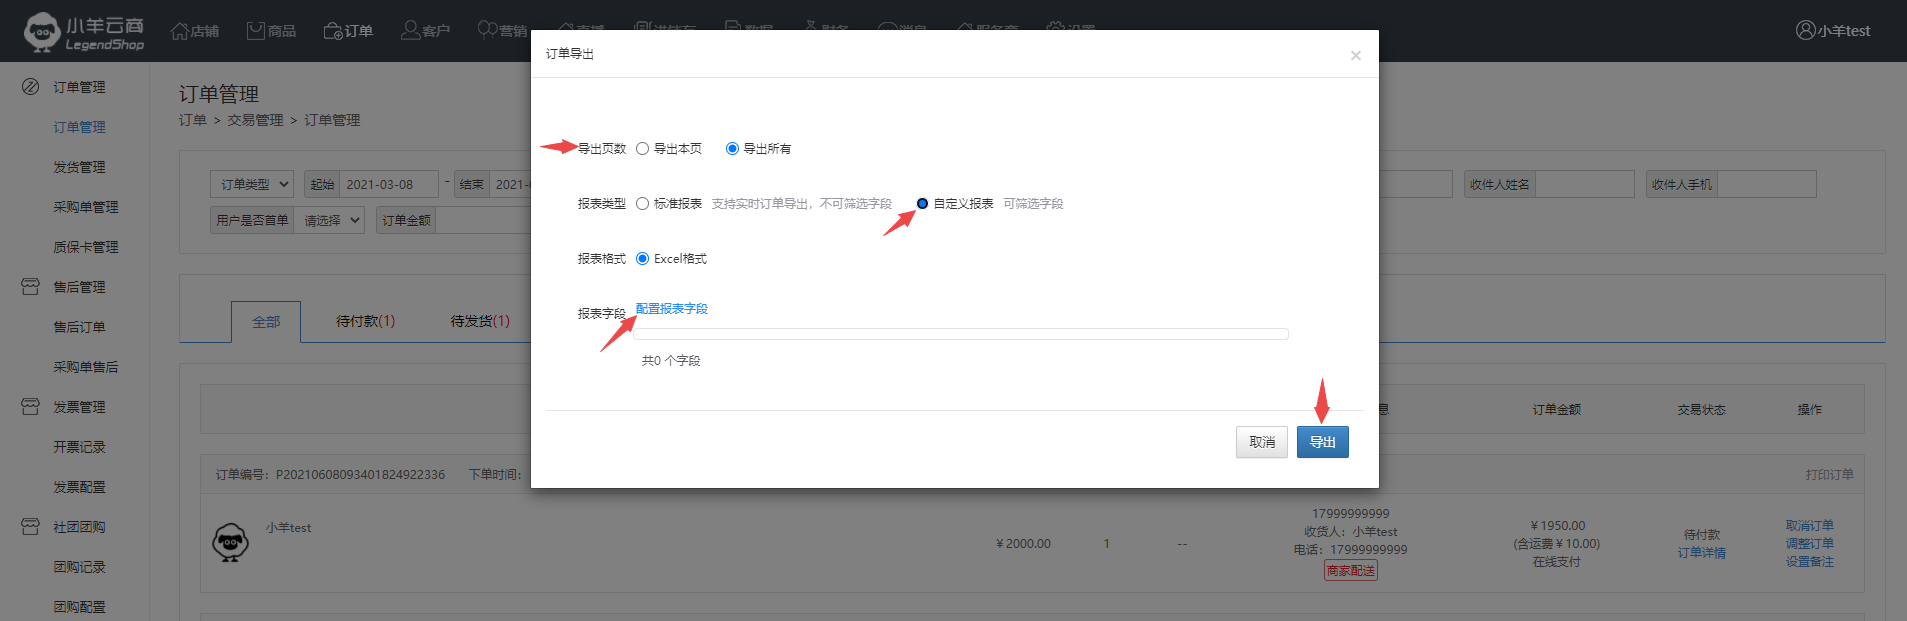Click the 订单 icon in the top bar

(x=333, y=31)
